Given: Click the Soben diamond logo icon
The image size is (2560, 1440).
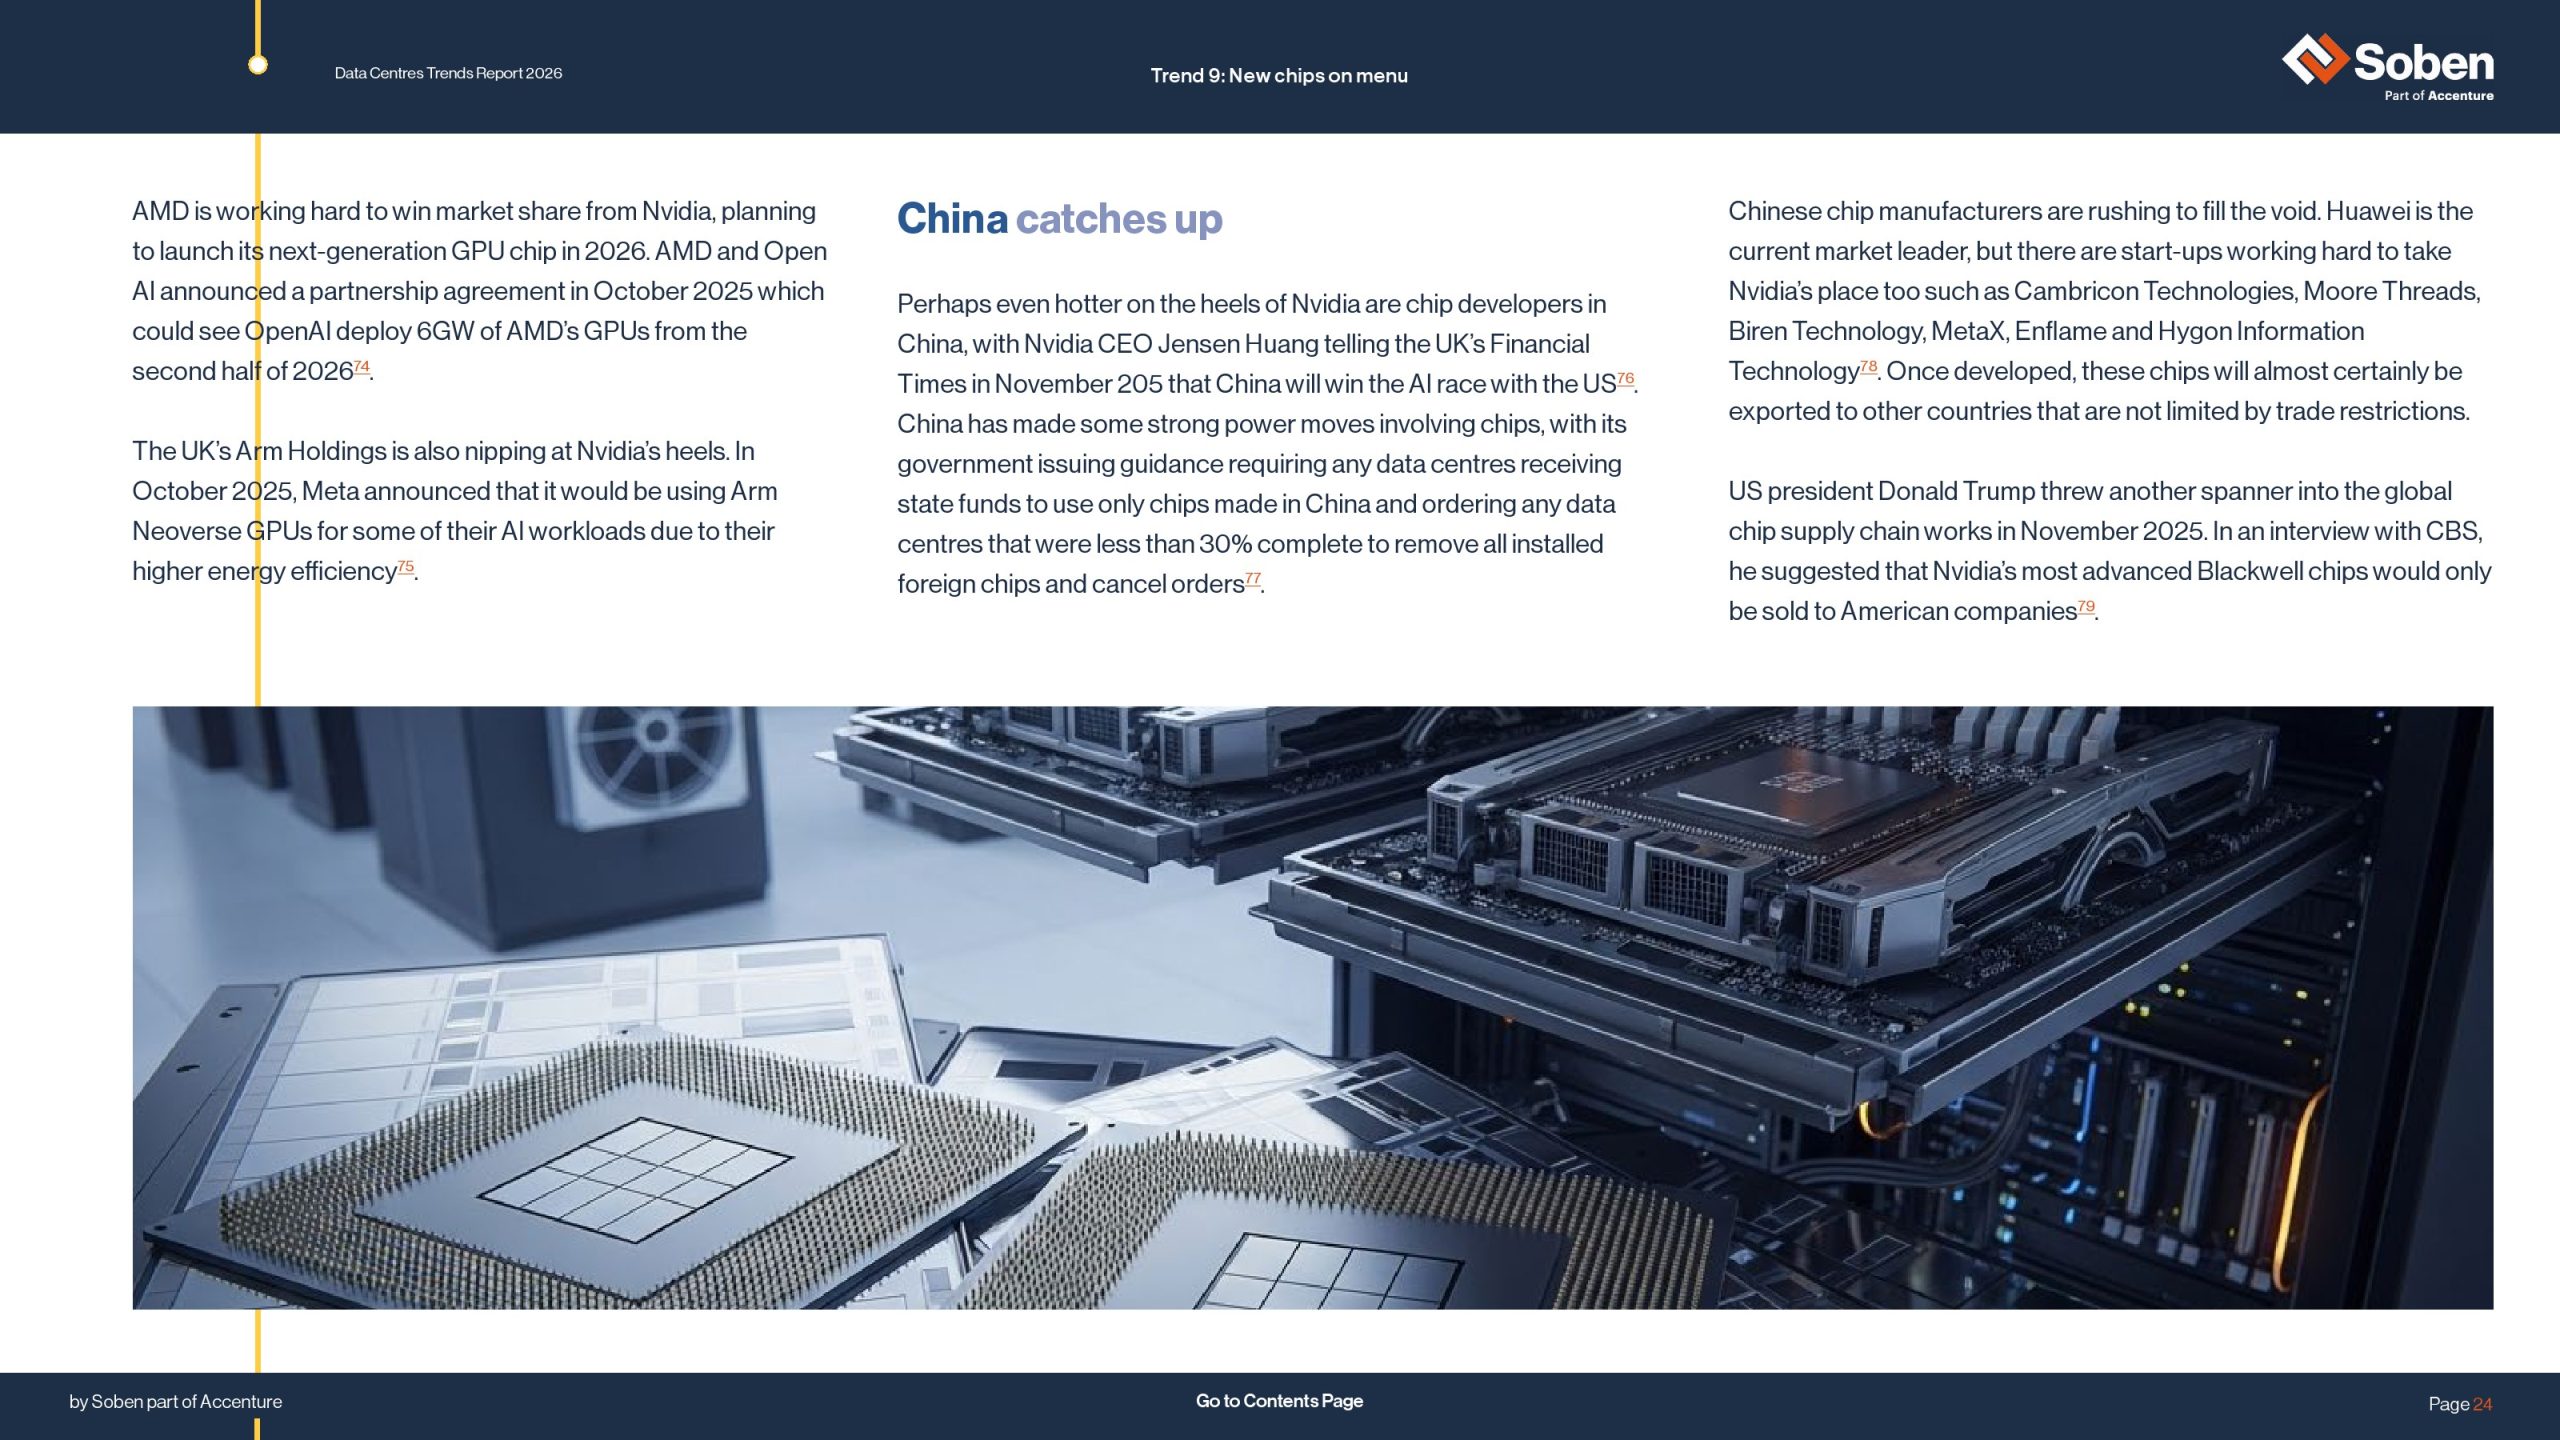Looking at the screenshot, I should (x=2314, y=59).
